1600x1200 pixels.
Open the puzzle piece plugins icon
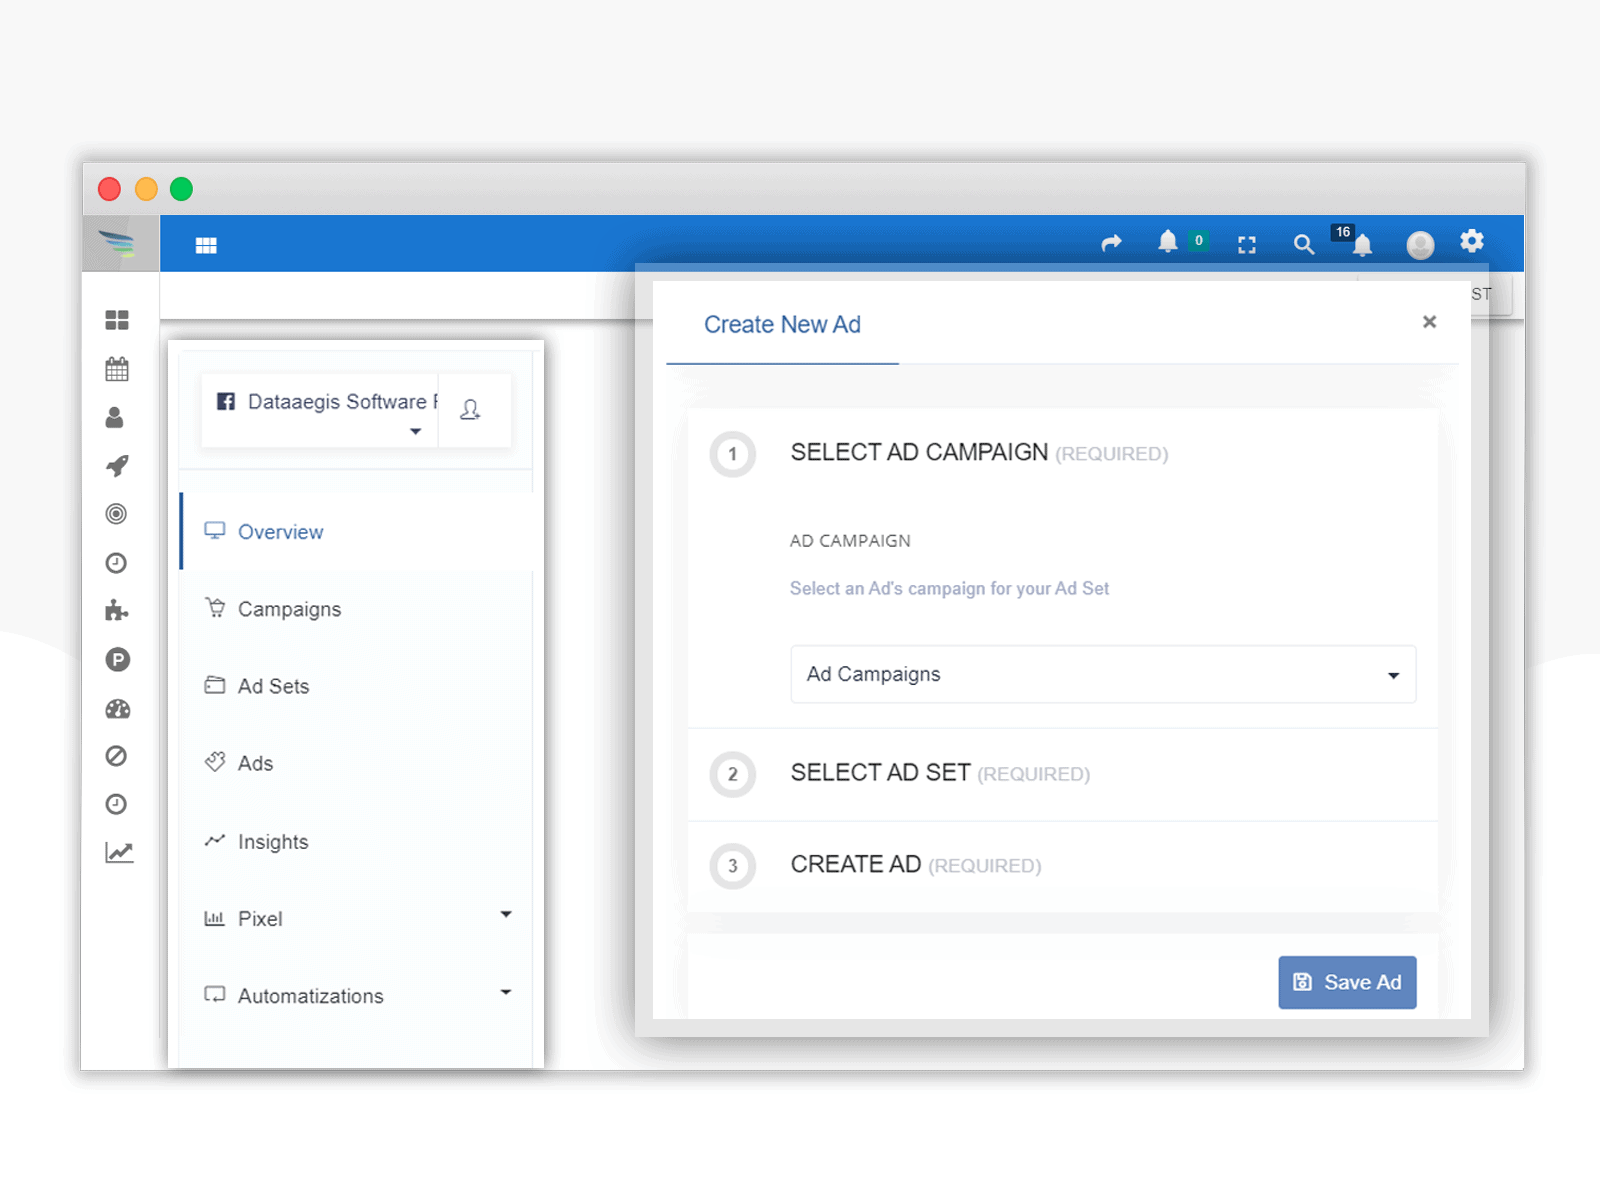[x=117, y=610]
